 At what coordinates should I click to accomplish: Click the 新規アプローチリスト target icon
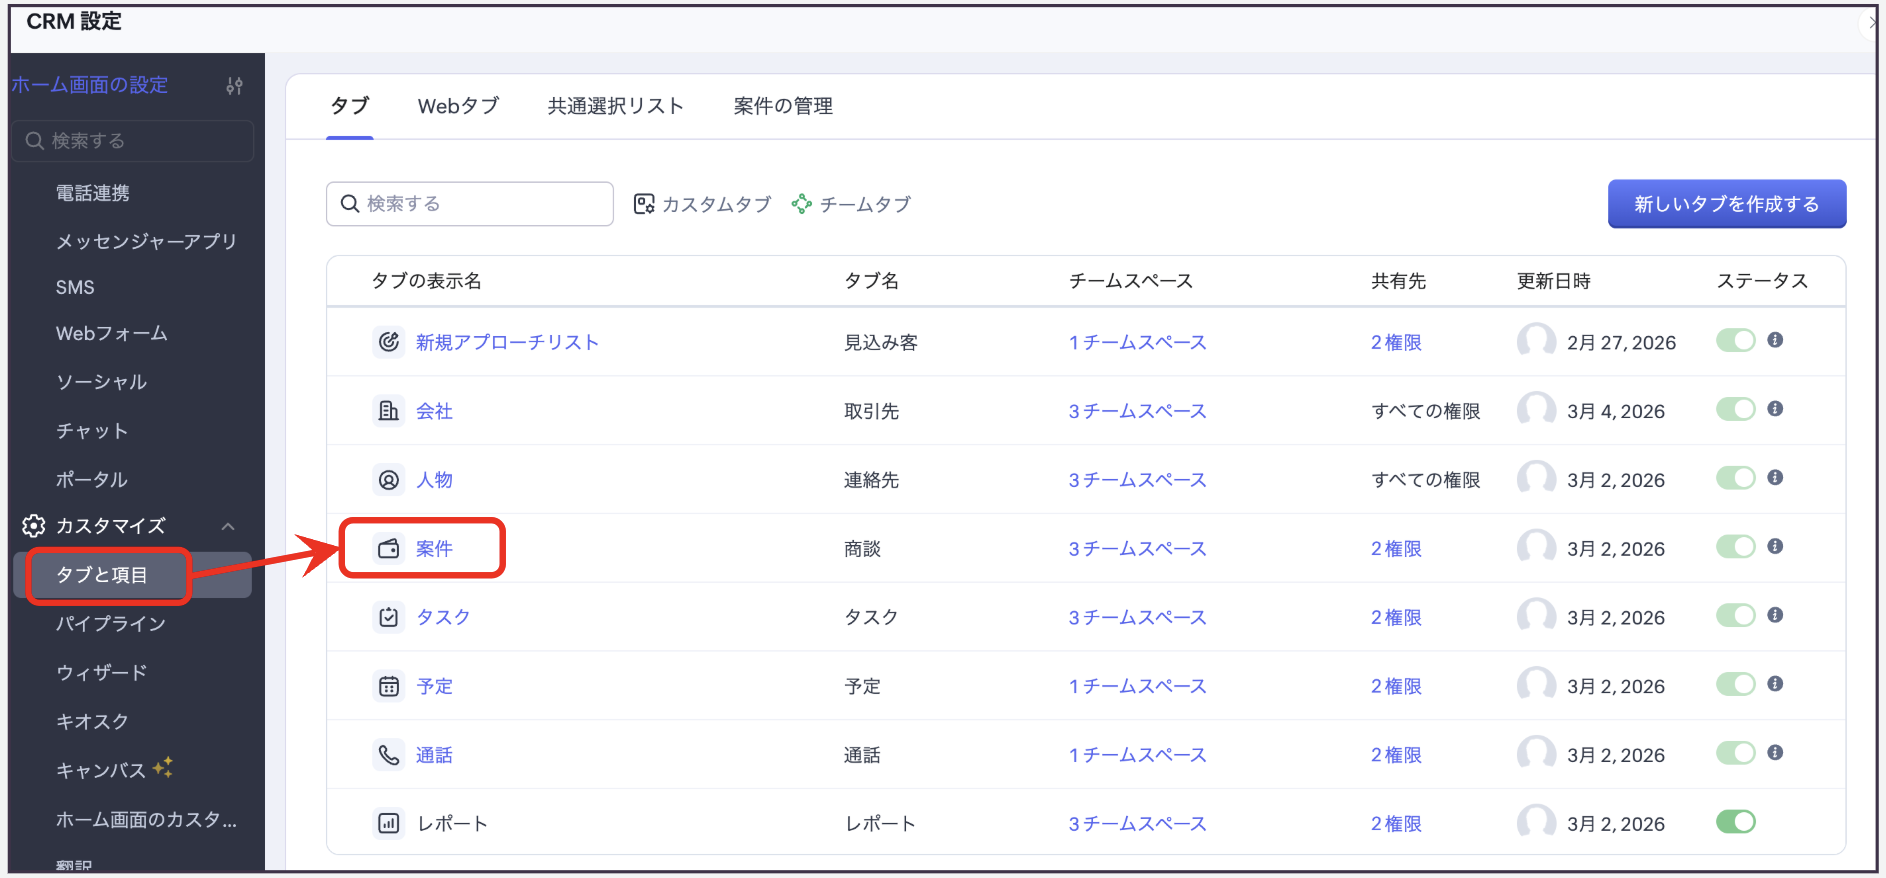pyautogui.click(x=388, y=342)
